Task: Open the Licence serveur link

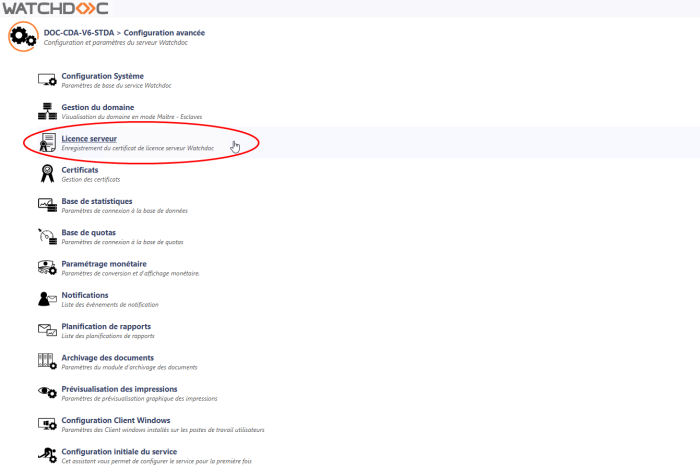Action: [89, 138]
